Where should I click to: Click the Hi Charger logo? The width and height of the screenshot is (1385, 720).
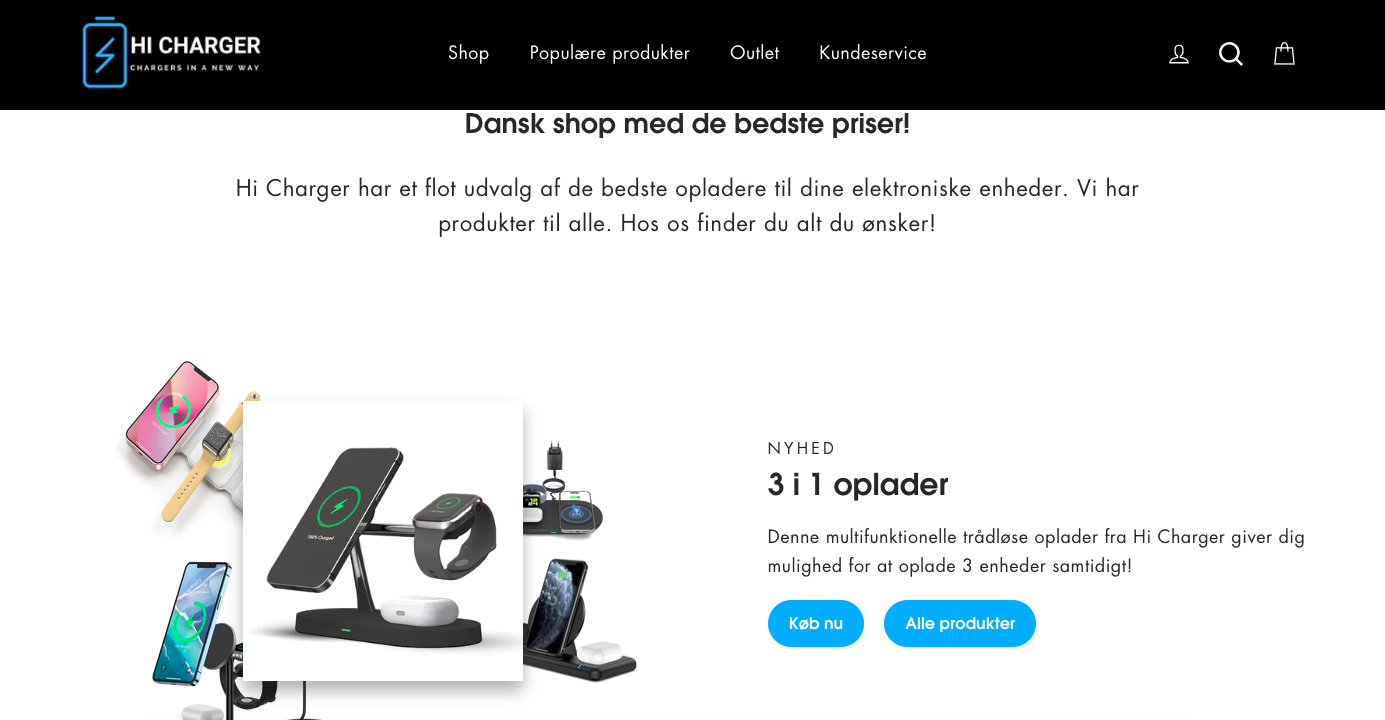click(172, 52)
